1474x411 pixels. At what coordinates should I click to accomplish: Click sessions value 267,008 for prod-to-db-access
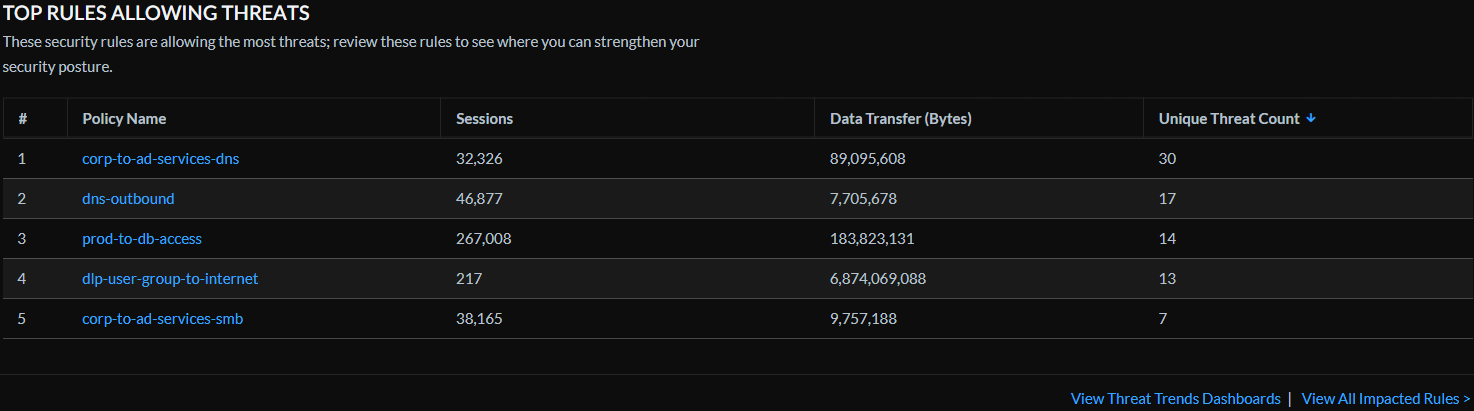coord(483,238)
